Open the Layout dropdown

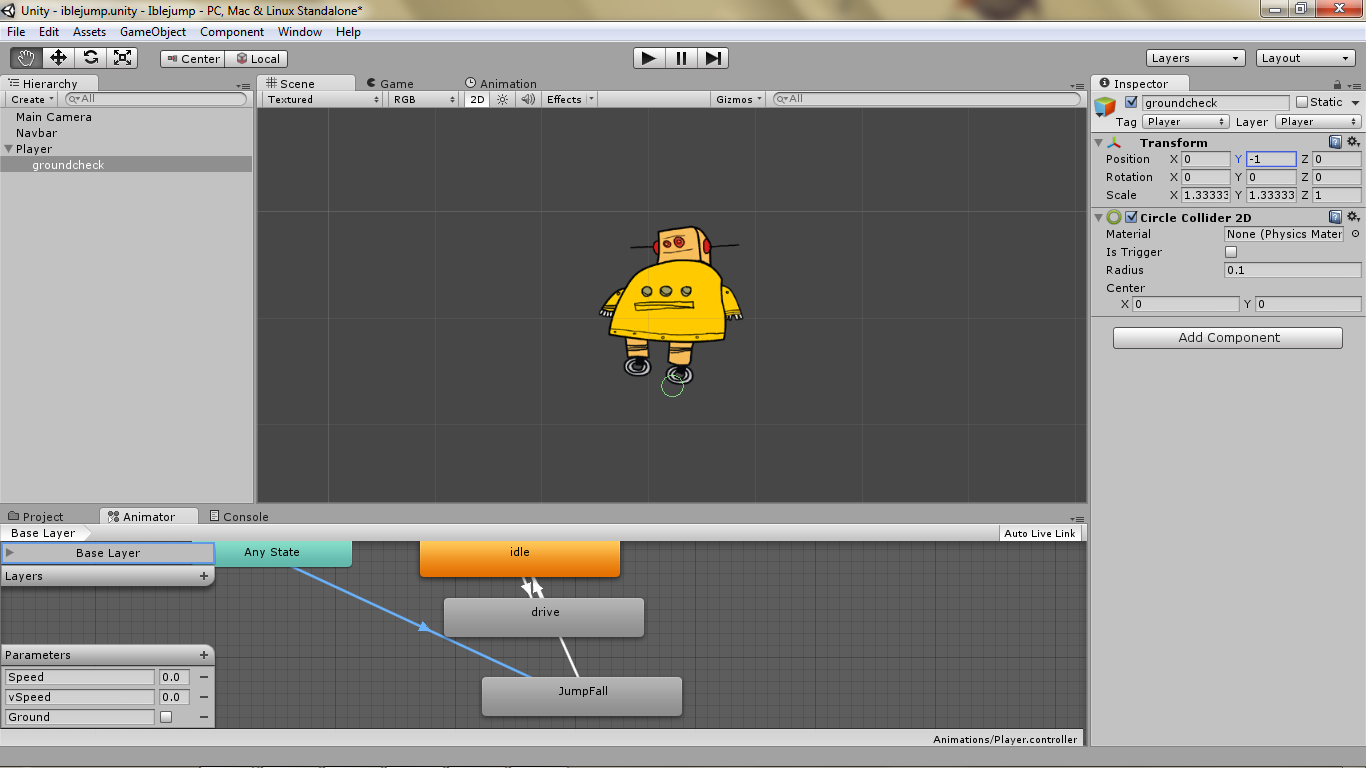[x=1306, y=58]
